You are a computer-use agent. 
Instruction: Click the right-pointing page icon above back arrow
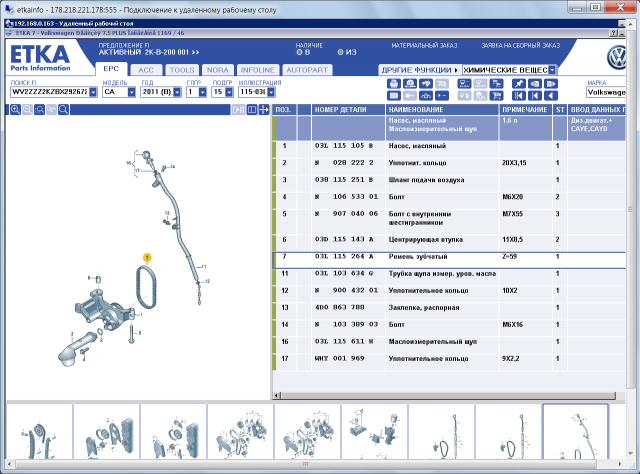point(551,84)
